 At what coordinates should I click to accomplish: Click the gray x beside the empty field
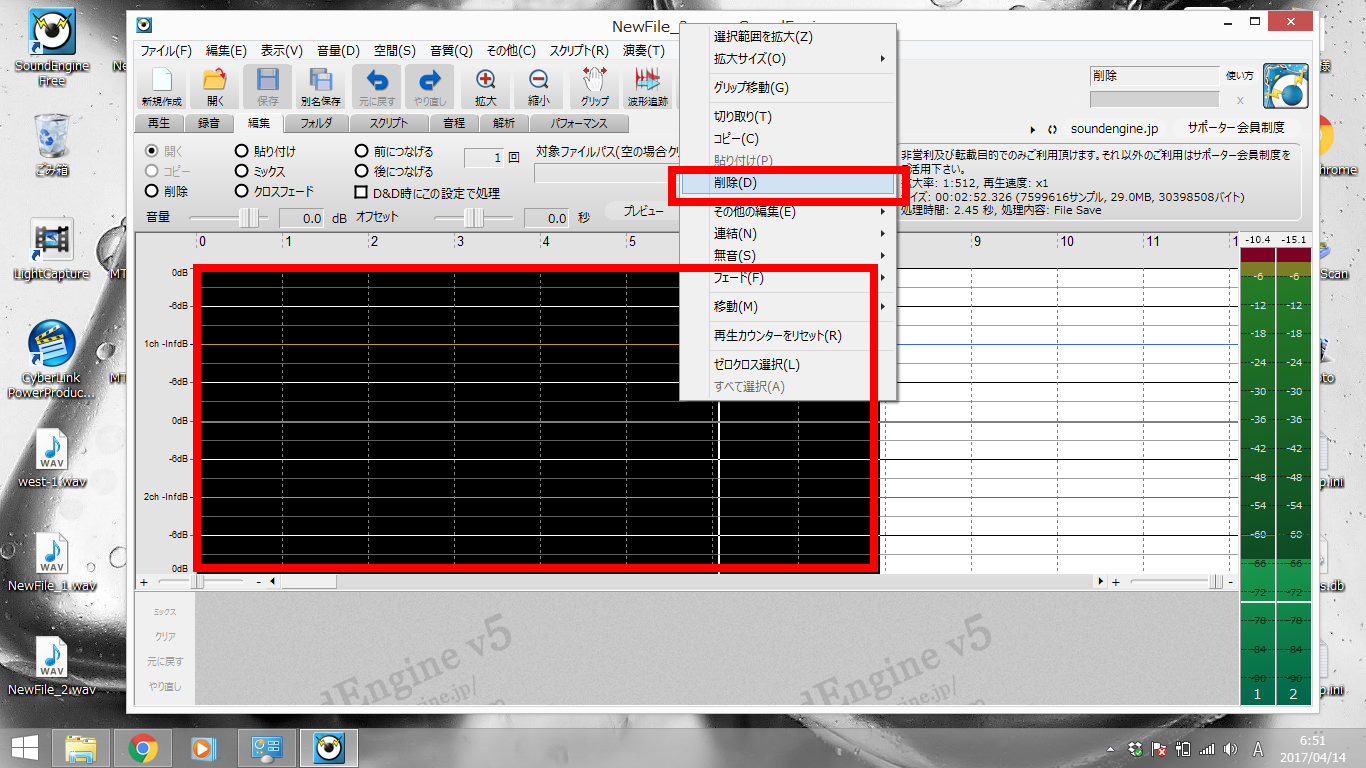pyautogui.click(x=1240, y=100)
